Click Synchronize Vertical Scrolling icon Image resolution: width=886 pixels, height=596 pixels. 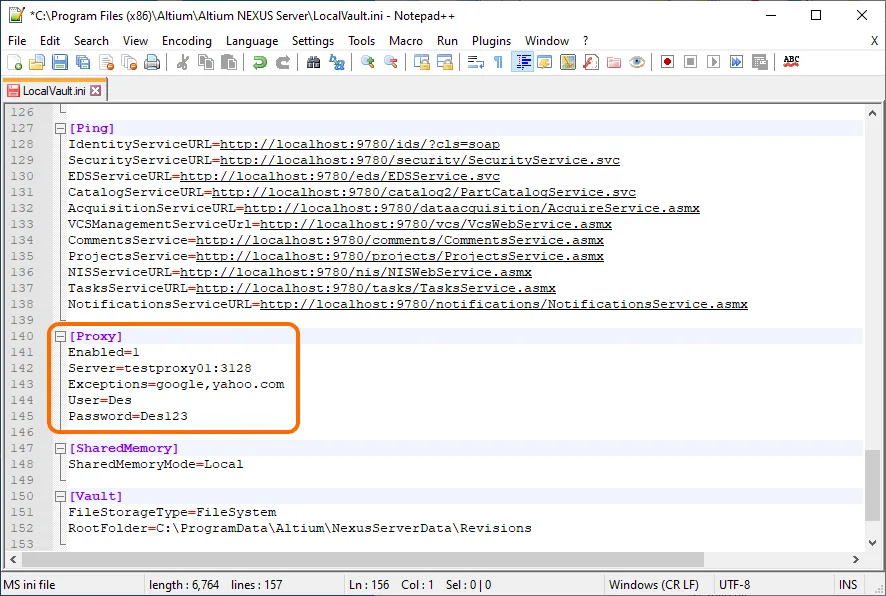click(x=422, y=62)
